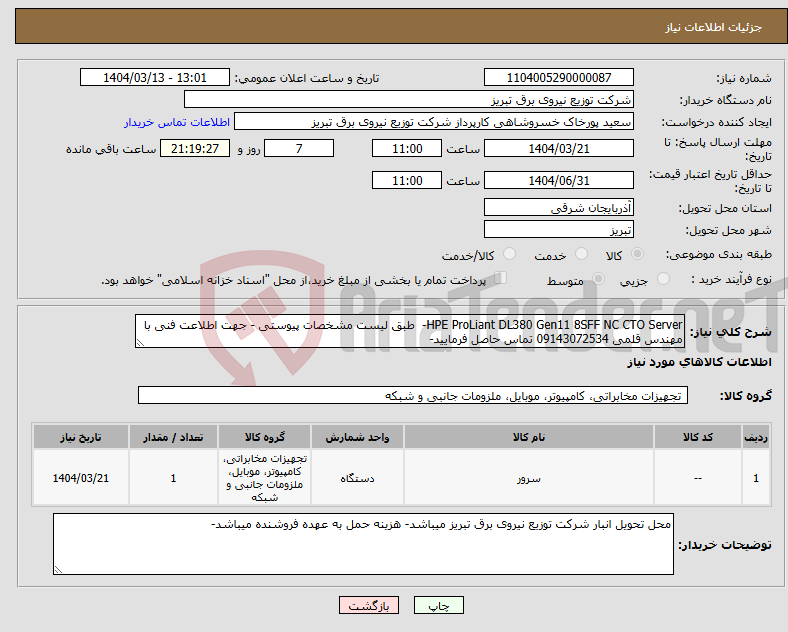Click the buyer notes resize handle

click(58, 570)
